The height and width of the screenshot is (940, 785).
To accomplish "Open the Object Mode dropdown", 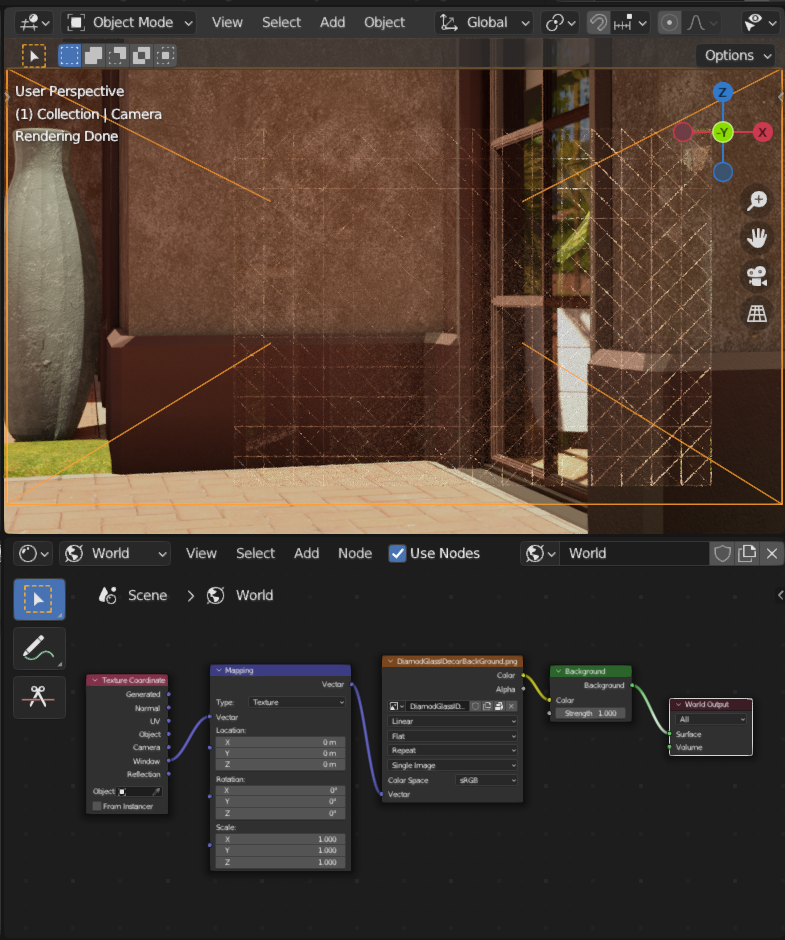I will [131, 23].
